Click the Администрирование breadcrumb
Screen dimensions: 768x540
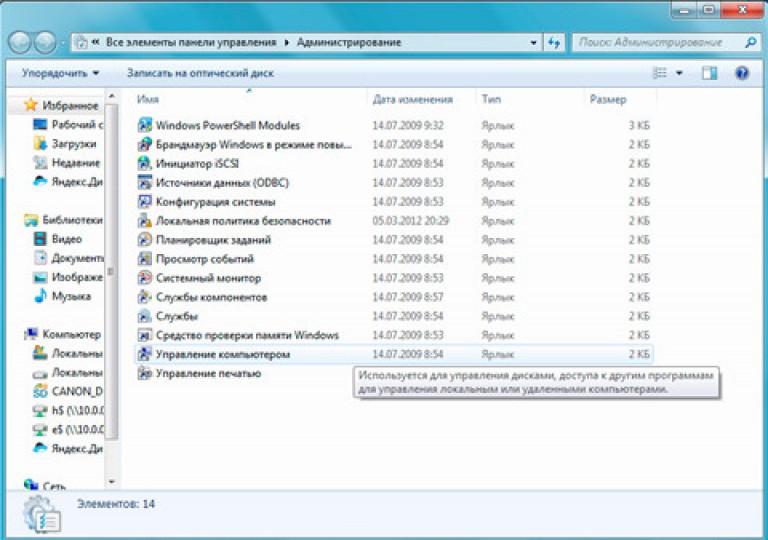tap(349, 43)
